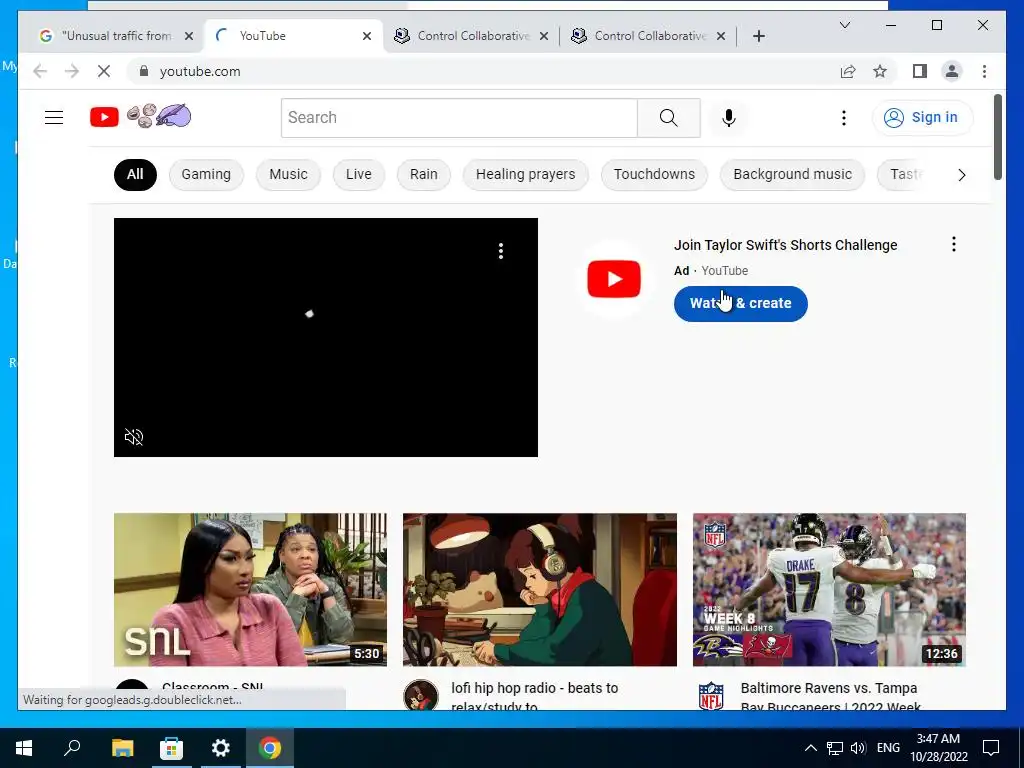The height and width of the screenshot is (768, 1024).
Task: Open network icon in system tray
Action: coord(835,748)
